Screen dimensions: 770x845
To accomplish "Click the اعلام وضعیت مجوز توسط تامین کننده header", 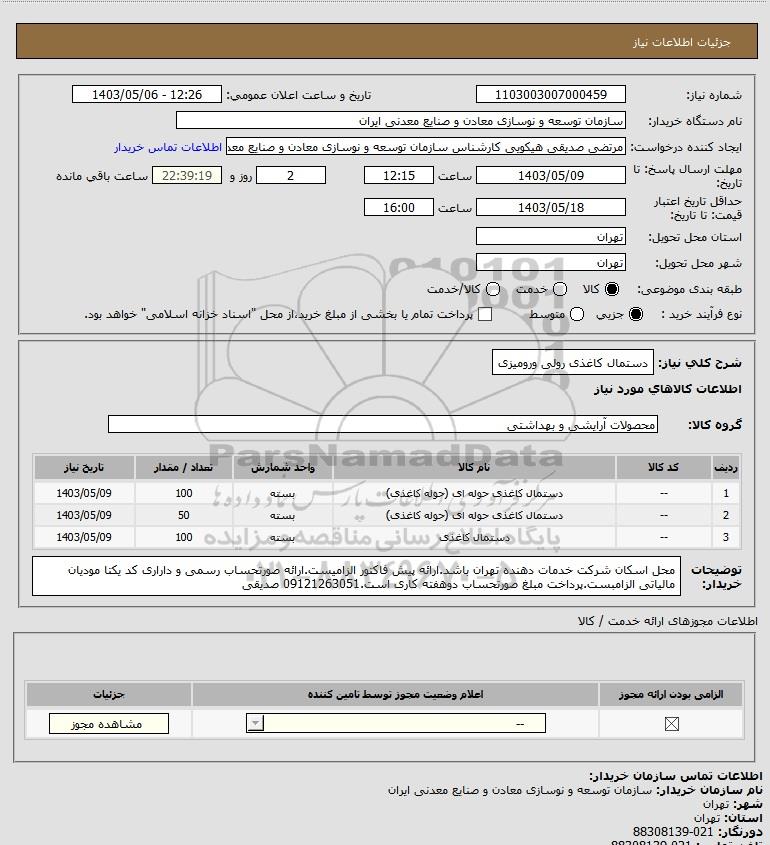I will 396,694.
